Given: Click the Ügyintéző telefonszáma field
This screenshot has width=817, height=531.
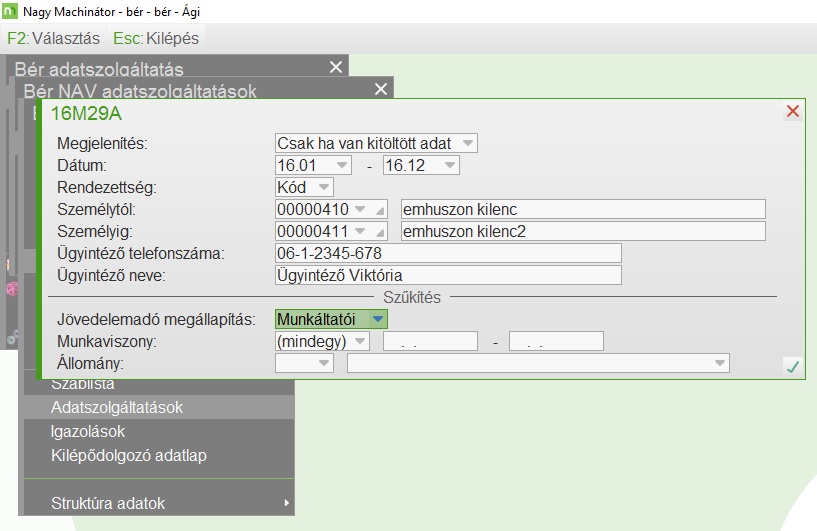Looking at the screenshot, I should 448,253.
